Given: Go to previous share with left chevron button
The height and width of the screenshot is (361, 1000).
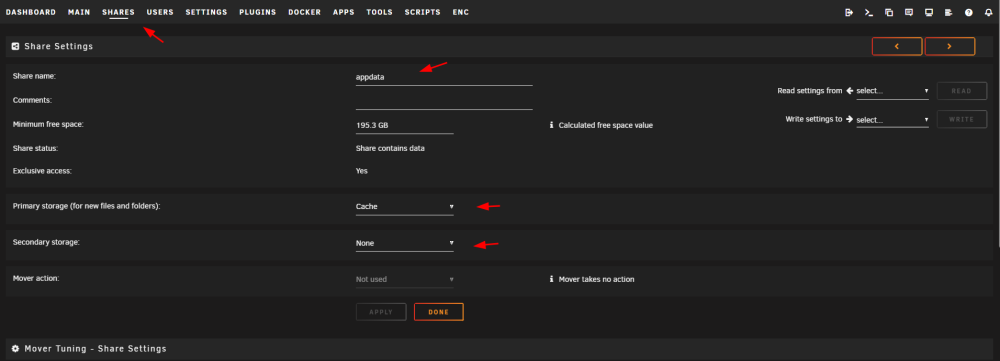Looking at the screenshot, I should [x=897, y=47].
